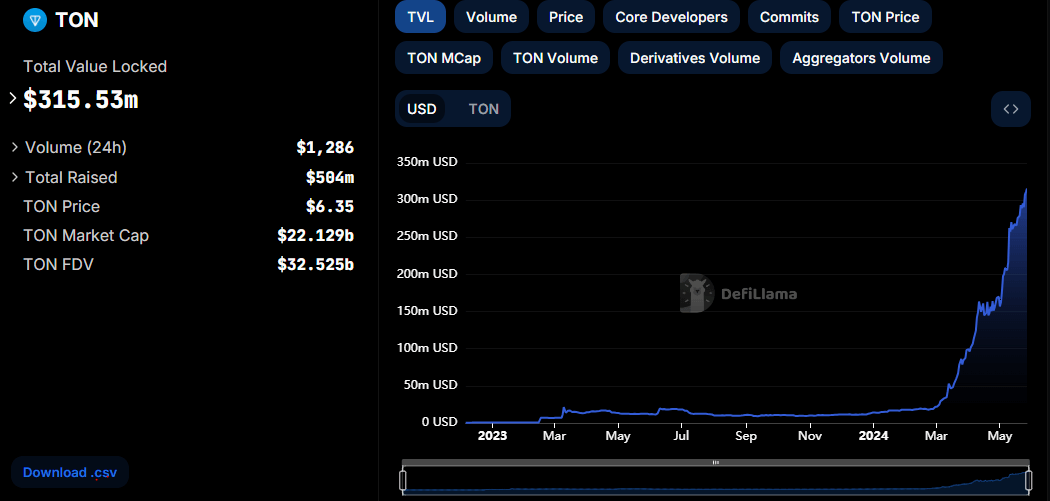Click the TON FDV label
Image resolution: width=1050 pixels, height=501 pixels.
pos(58,265)
